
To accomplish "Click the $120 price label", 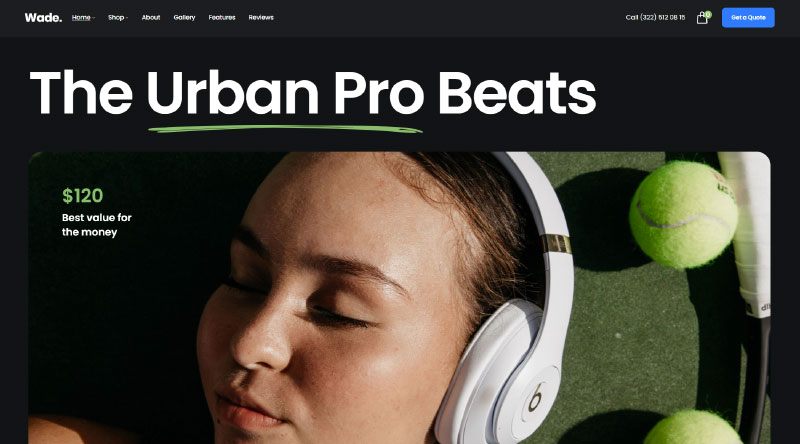I will [83, 195].
